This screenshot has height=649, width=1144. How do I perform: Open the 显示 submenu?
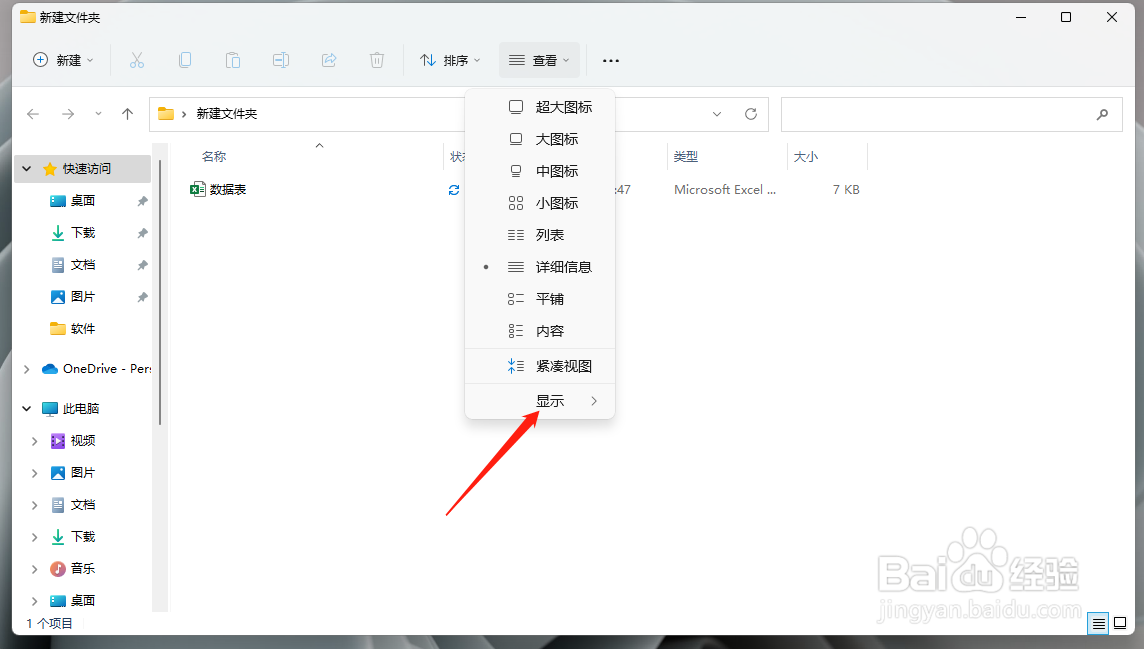550,400
